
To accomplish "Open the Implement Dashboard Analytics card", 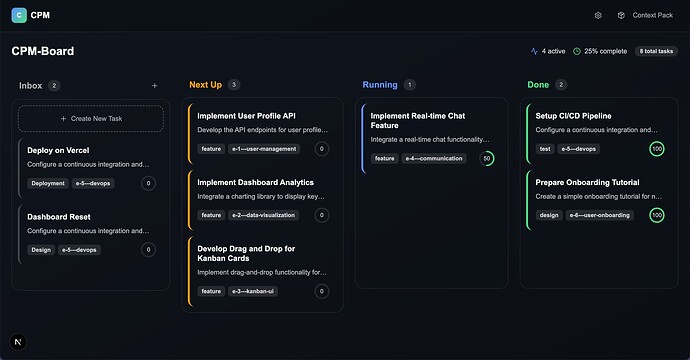I will (x=263, y=200).
